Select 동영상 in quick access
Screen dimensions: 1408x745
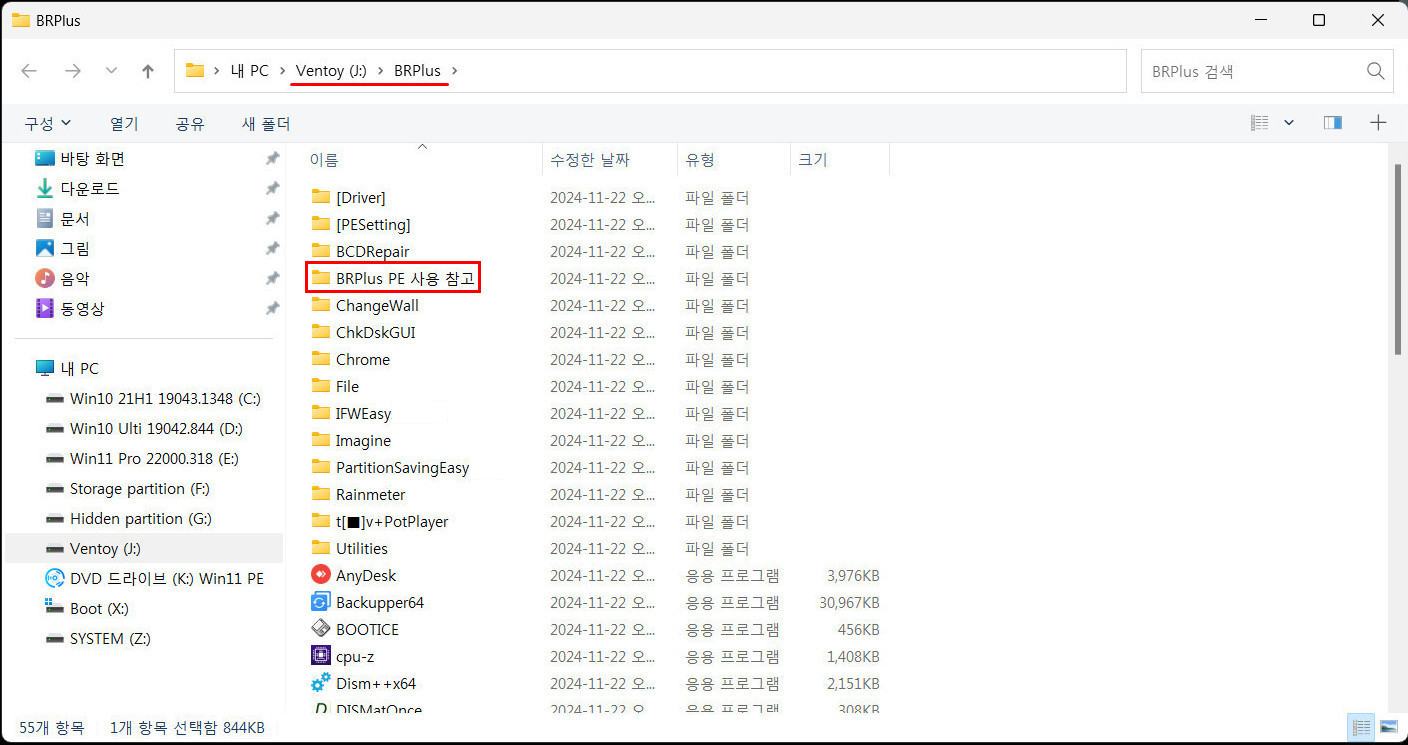[x=70, y=308]
